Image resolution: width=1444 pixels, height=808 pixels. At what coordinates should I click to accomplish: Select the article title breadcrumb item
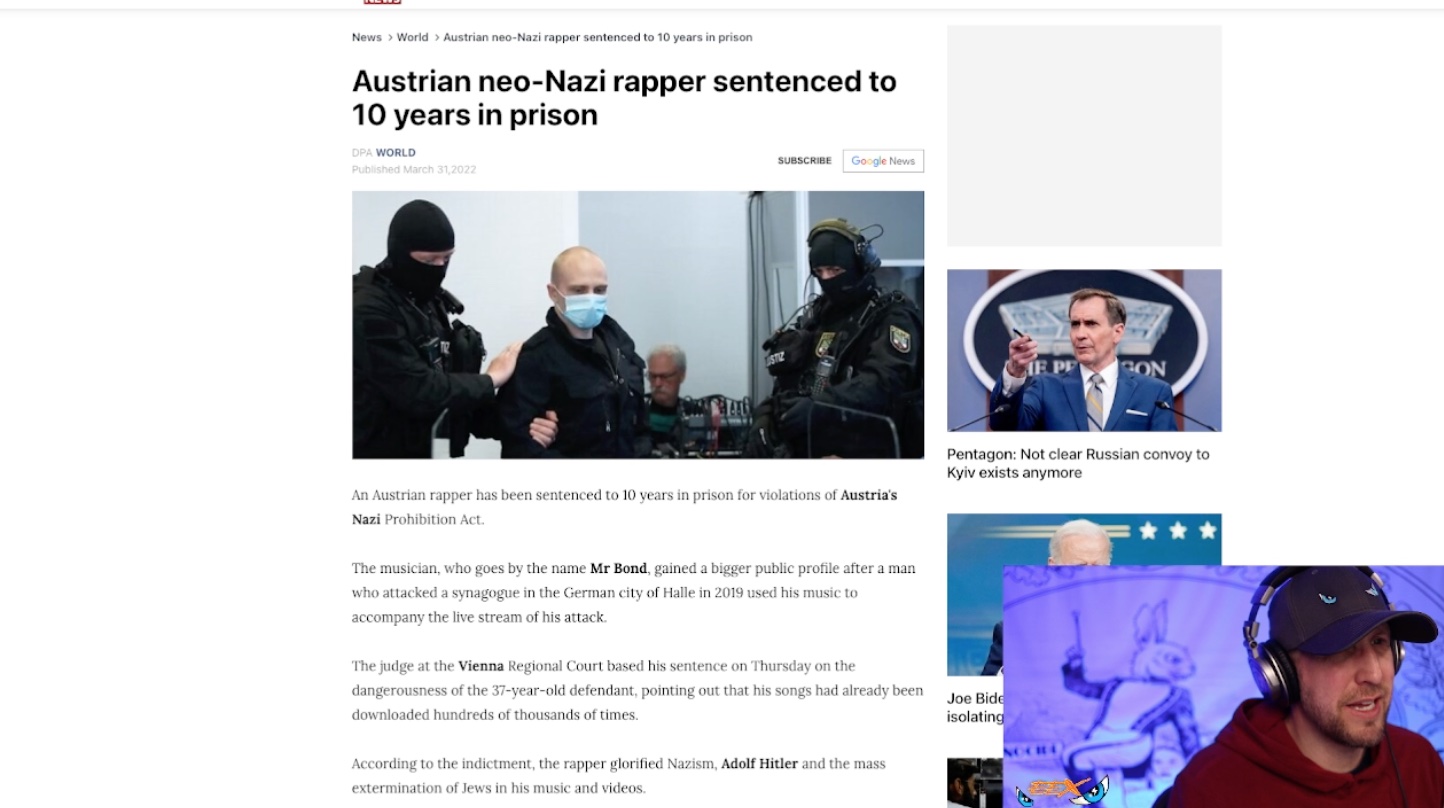(598, 37)
